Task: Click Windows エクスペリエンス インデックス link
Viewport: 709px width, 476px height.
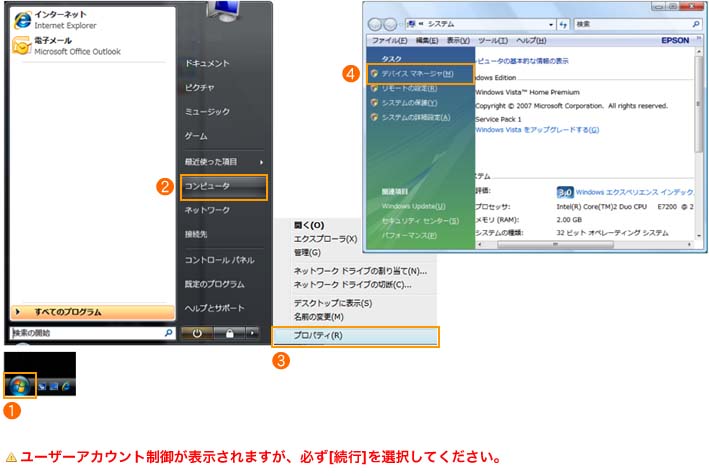Action: (x=635, y=192)
